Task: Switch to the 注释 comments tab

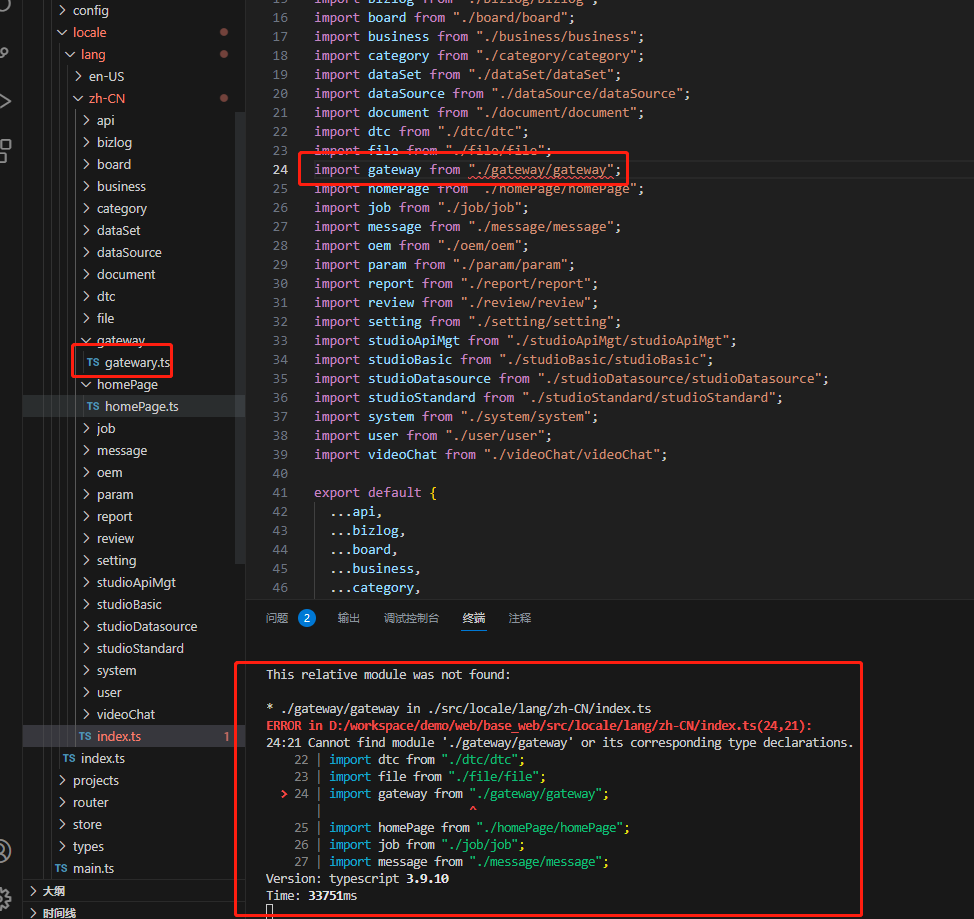Action: 520,618
